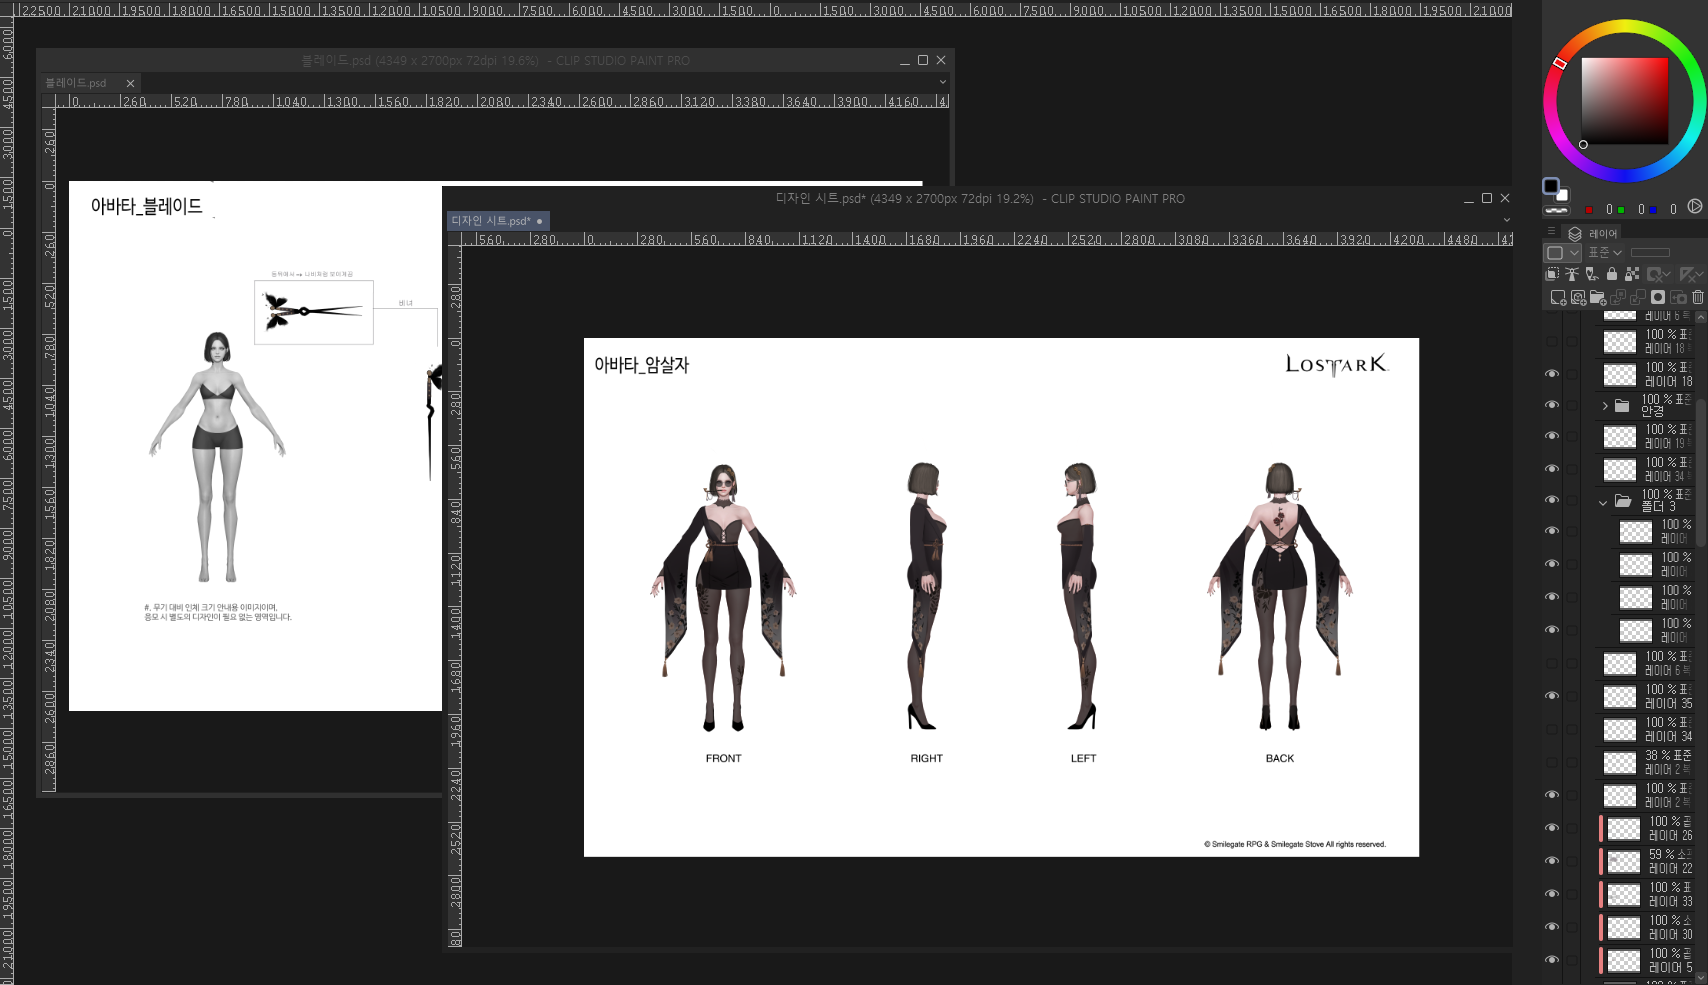Expand the 안경 layer folder
Viewport: 1708px width, 985px height.
(x=1605, y=405)
